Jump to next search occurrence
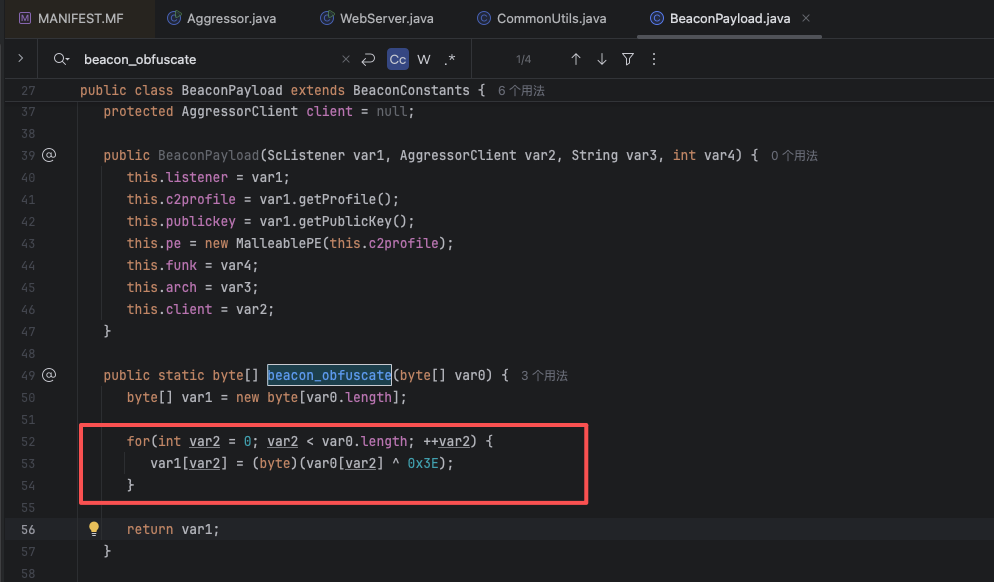 [x=602, y=60]
